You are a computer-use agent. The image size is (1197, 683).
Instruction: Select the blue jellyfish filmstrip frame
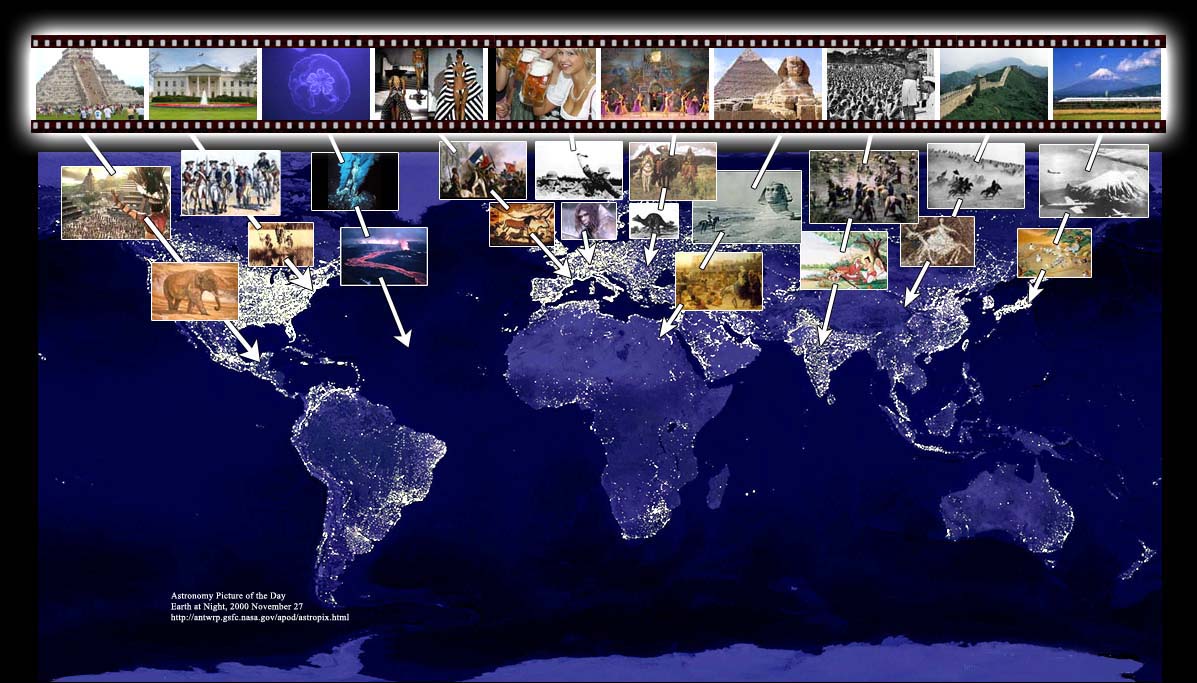point(315,83)
